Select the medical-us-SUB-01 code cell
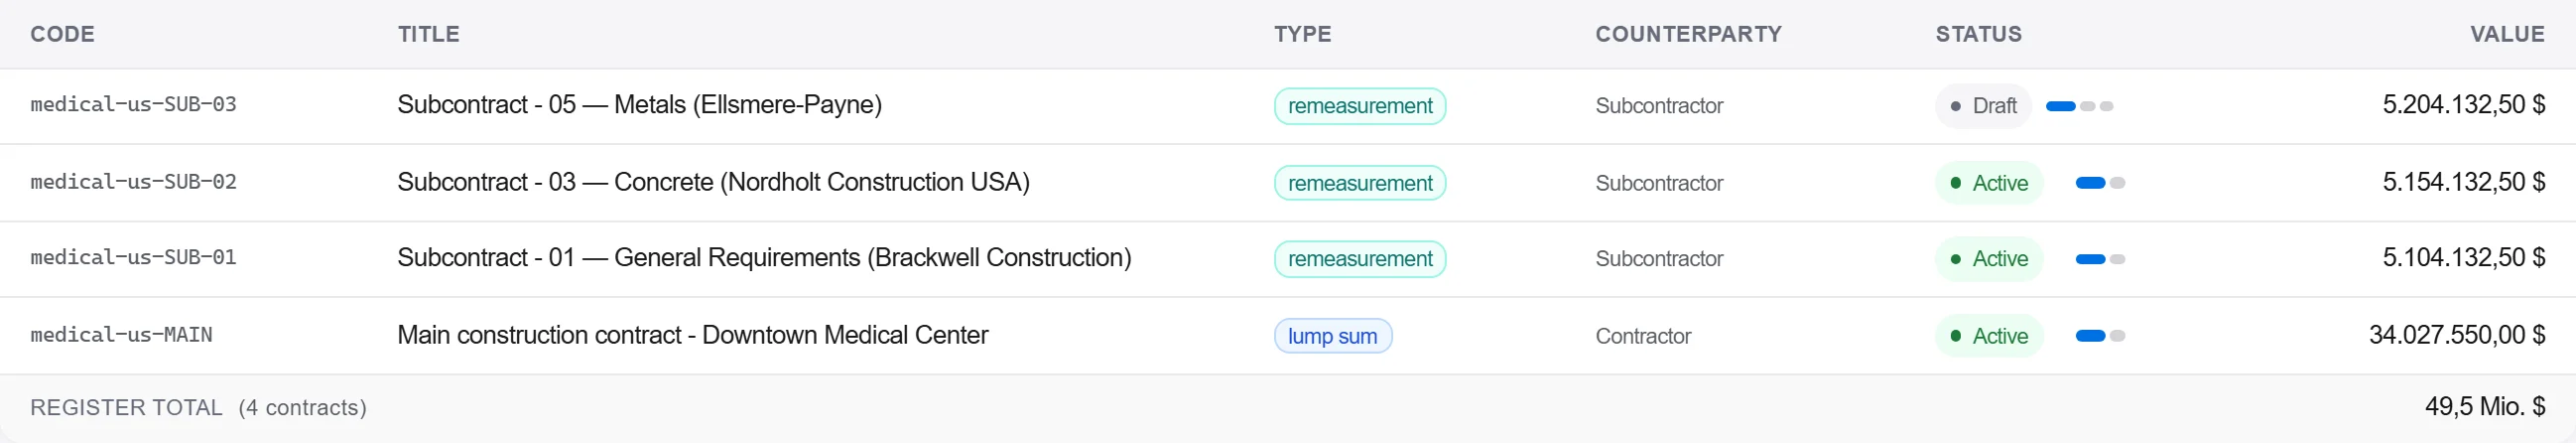Screen dimensions: 2576x443 point(133,258)
